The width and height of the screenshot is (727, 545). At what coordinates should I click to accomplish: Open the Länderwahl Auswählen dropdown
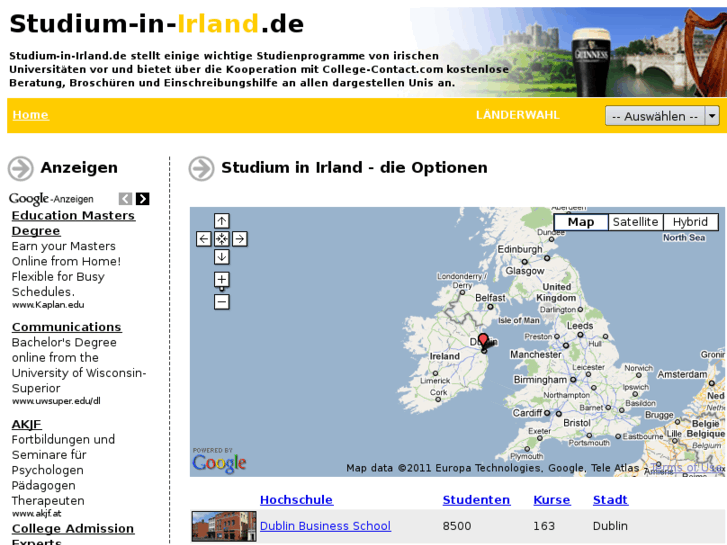tap(662, 115)
